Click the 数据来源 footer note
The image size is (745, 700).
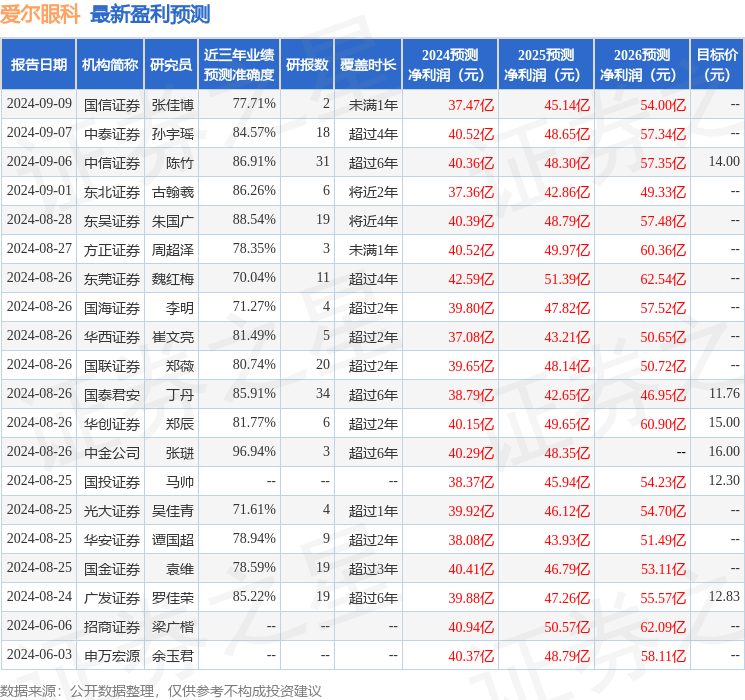161,690
